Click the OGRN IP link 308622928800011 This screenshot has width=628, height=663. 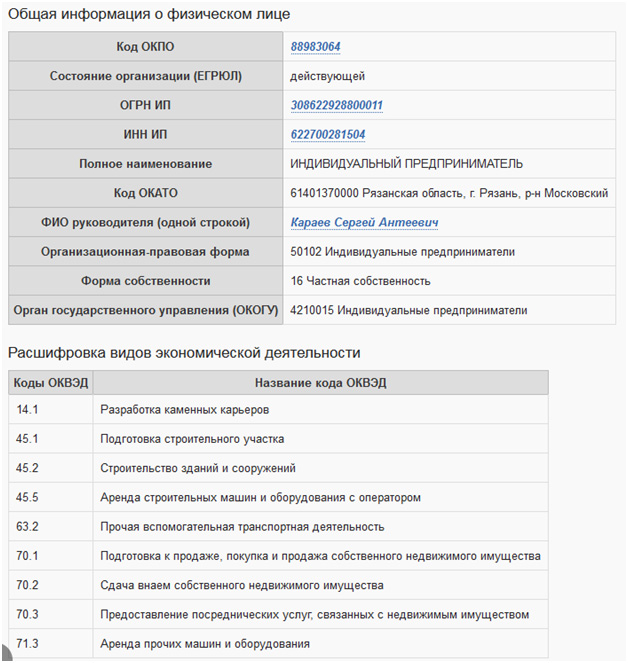pos(336,105)
